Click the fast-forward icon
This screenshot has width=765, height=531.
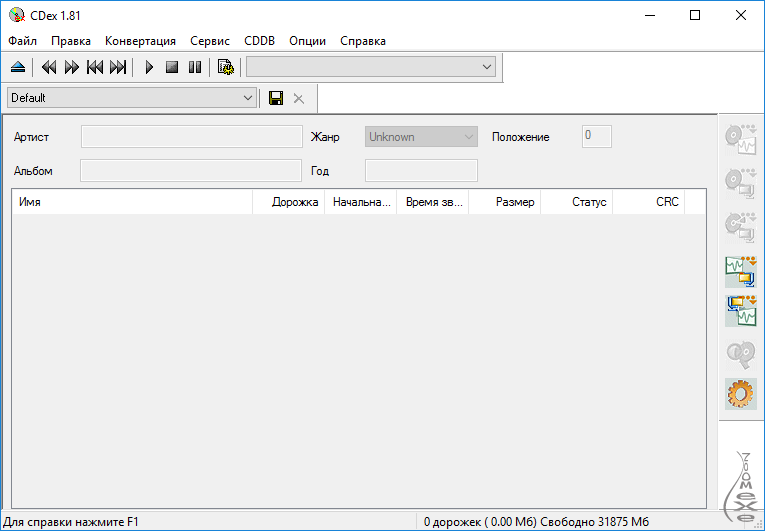72,67
